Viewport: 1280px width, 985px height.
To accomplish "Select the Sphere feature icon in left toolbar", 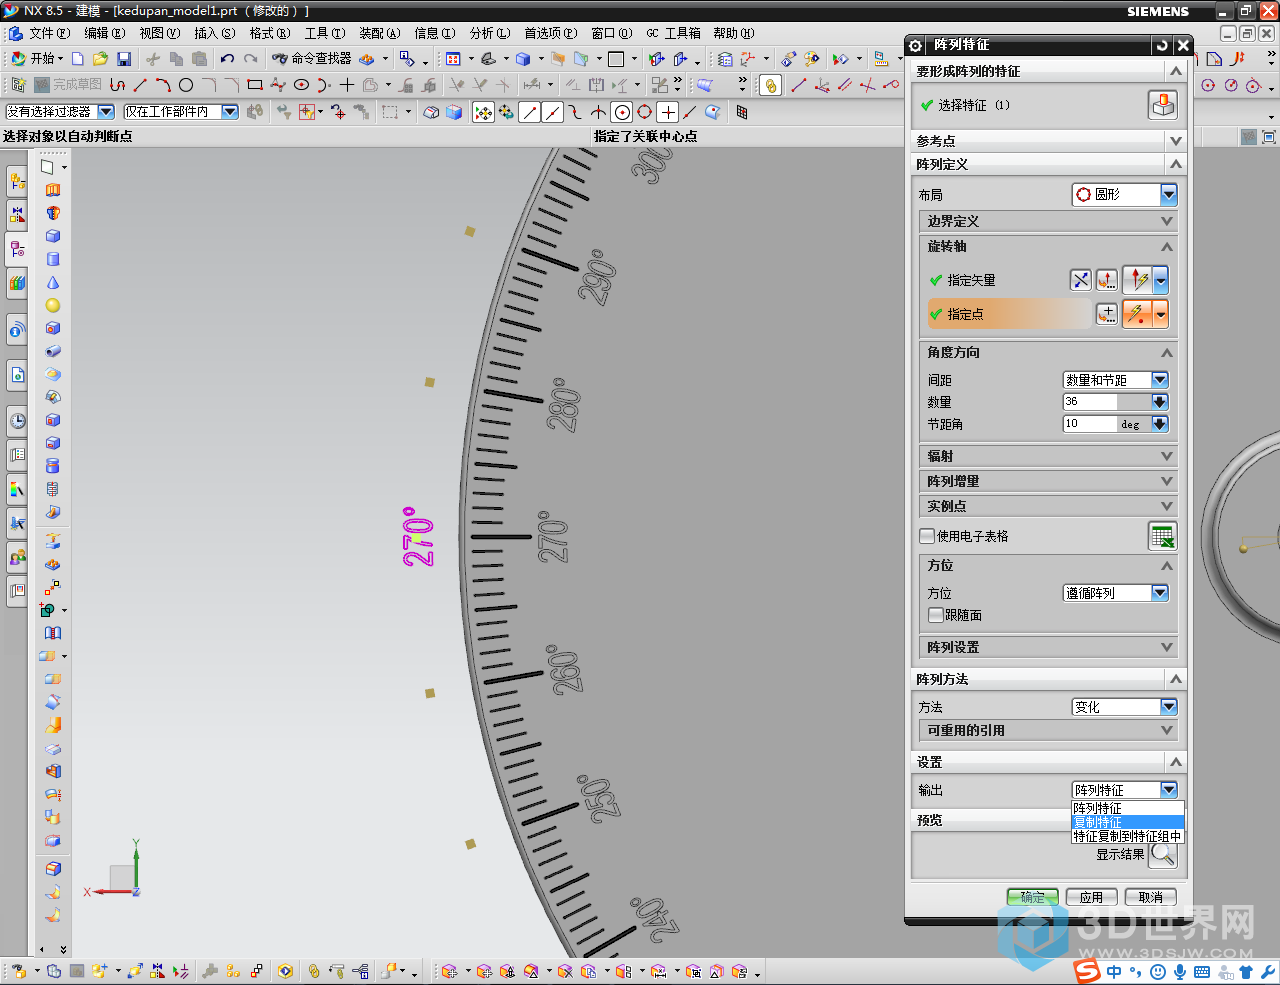I will [x=53, y=305].
